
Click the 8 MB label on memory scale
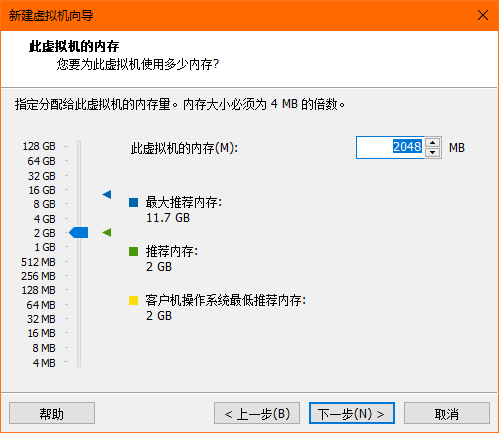pyautogui.click(x=44, y=348)
